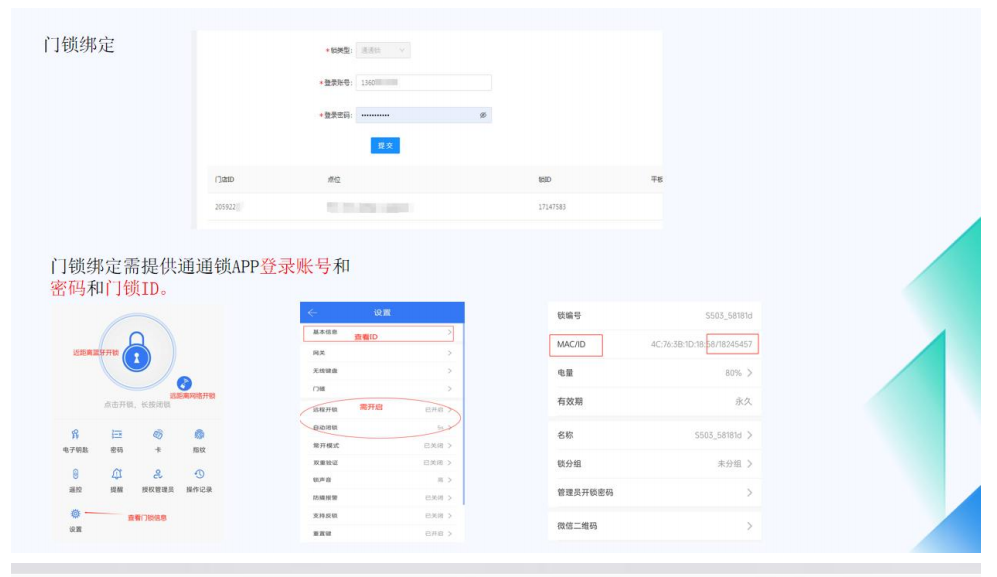Open 无线键盘 wireless keyboard row
Image resolution: width=997 pixels, height=577 pixels.
click(x=382, y=370)
